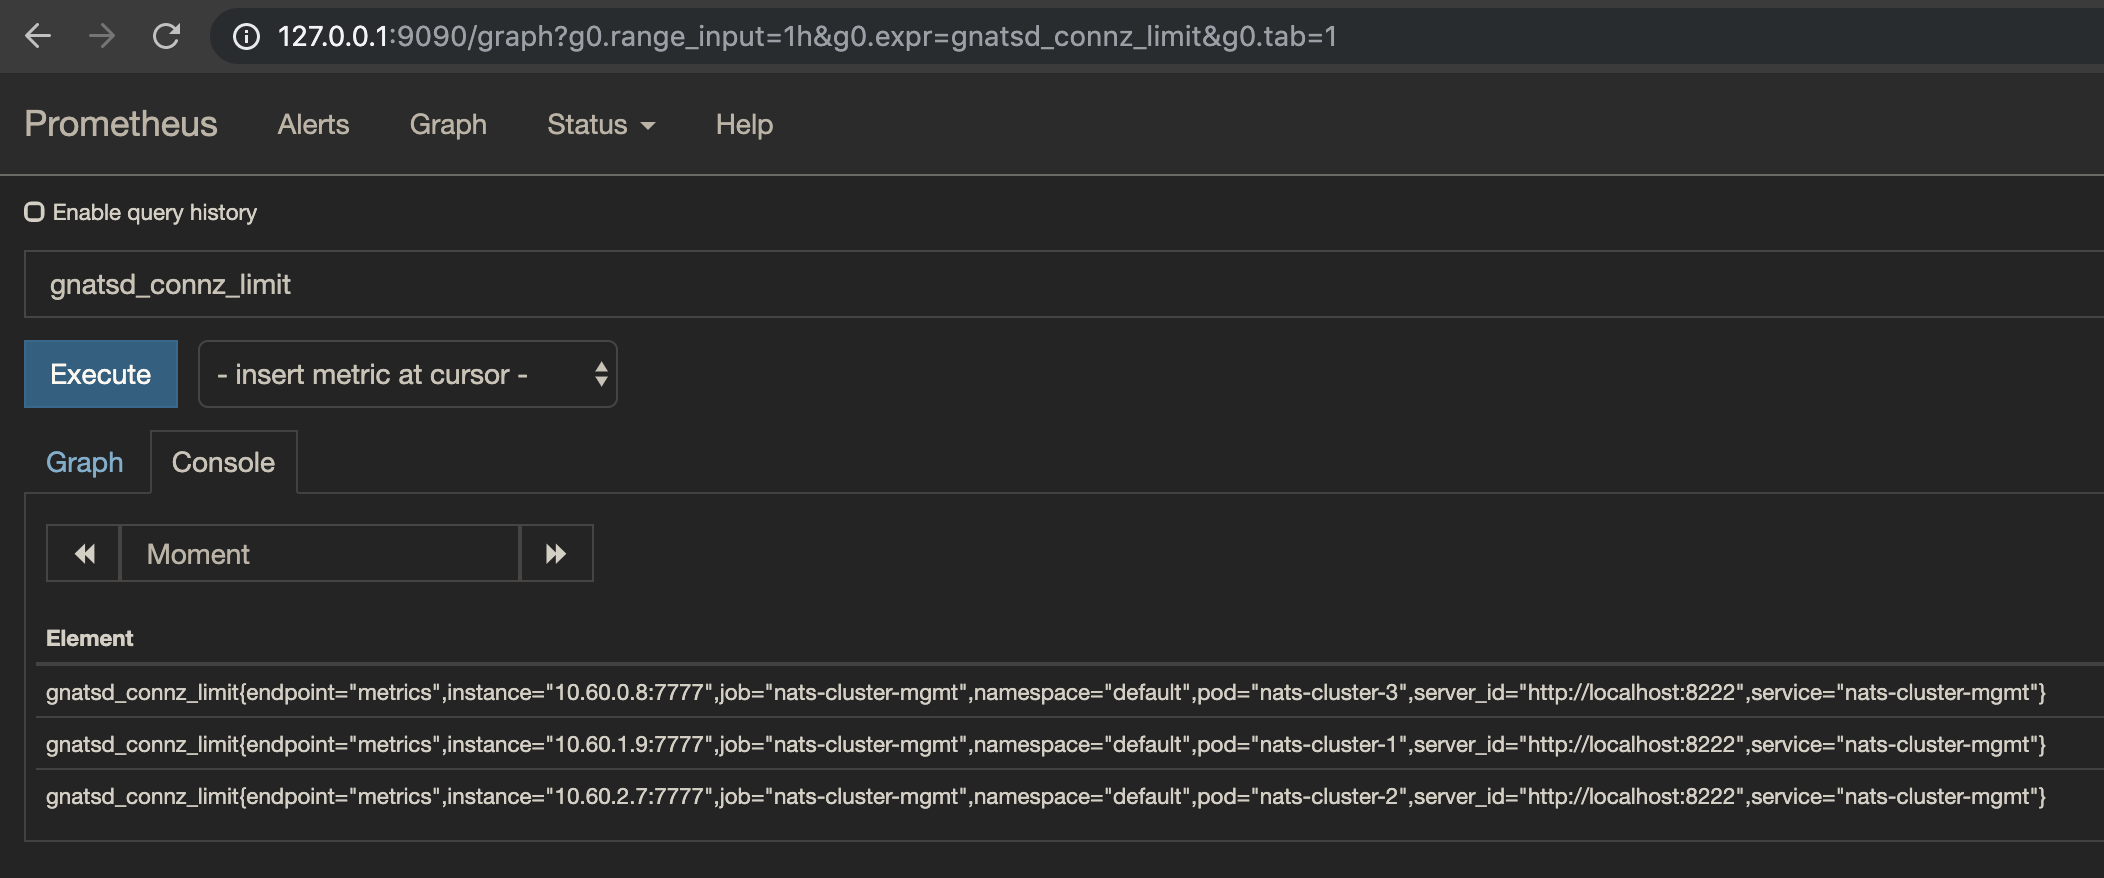Reload the page with refresh icon

pyautogui.click(x=166, y=36)
